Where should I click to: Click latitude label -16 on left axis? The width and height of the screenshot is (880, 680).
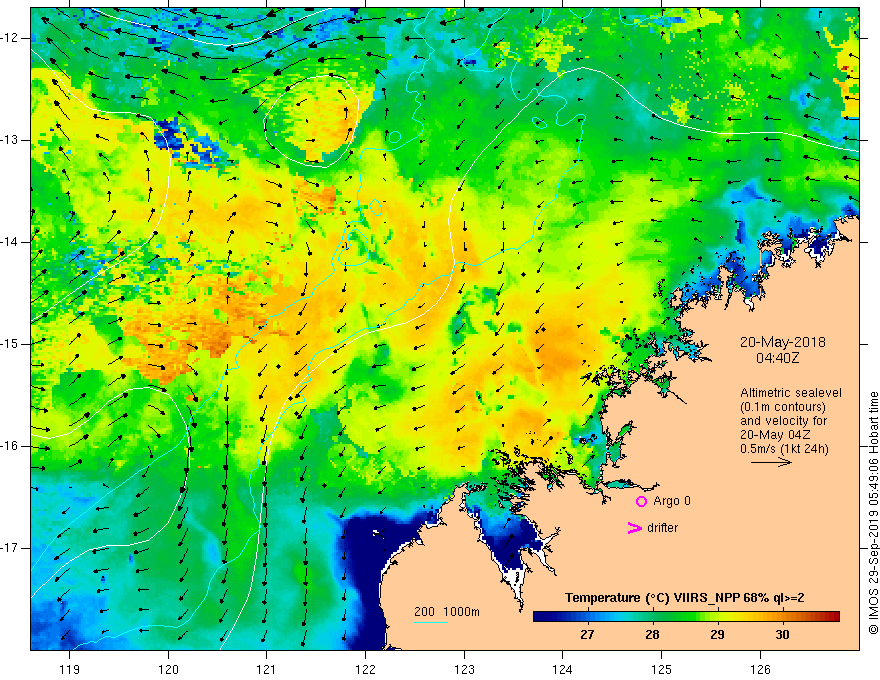[x=10, y=446]
